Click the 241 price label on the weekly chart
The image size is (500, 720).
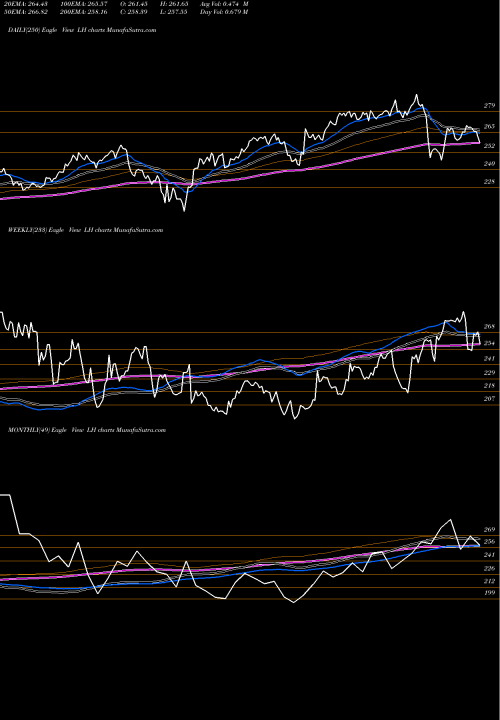point(489,359)
